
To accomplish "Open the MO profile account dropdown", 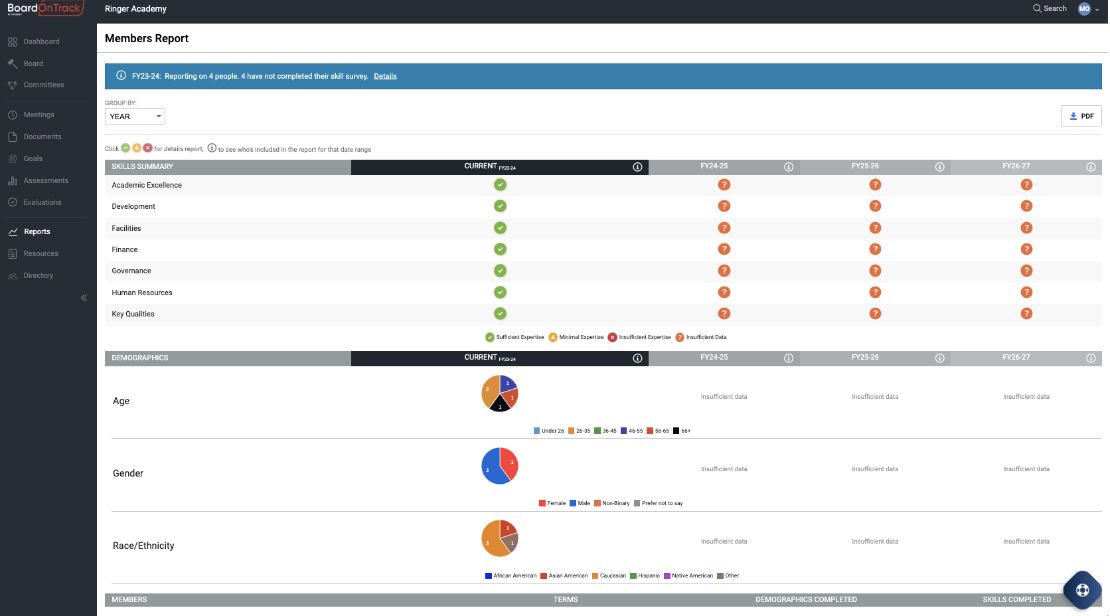I will [x=1084, y=8].
